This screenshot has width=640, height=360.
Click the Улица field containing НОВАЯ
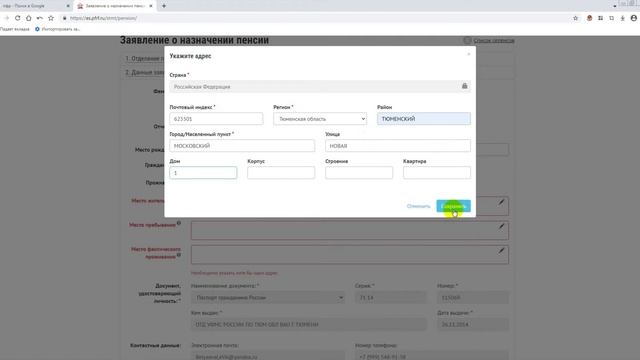point(398,146)
